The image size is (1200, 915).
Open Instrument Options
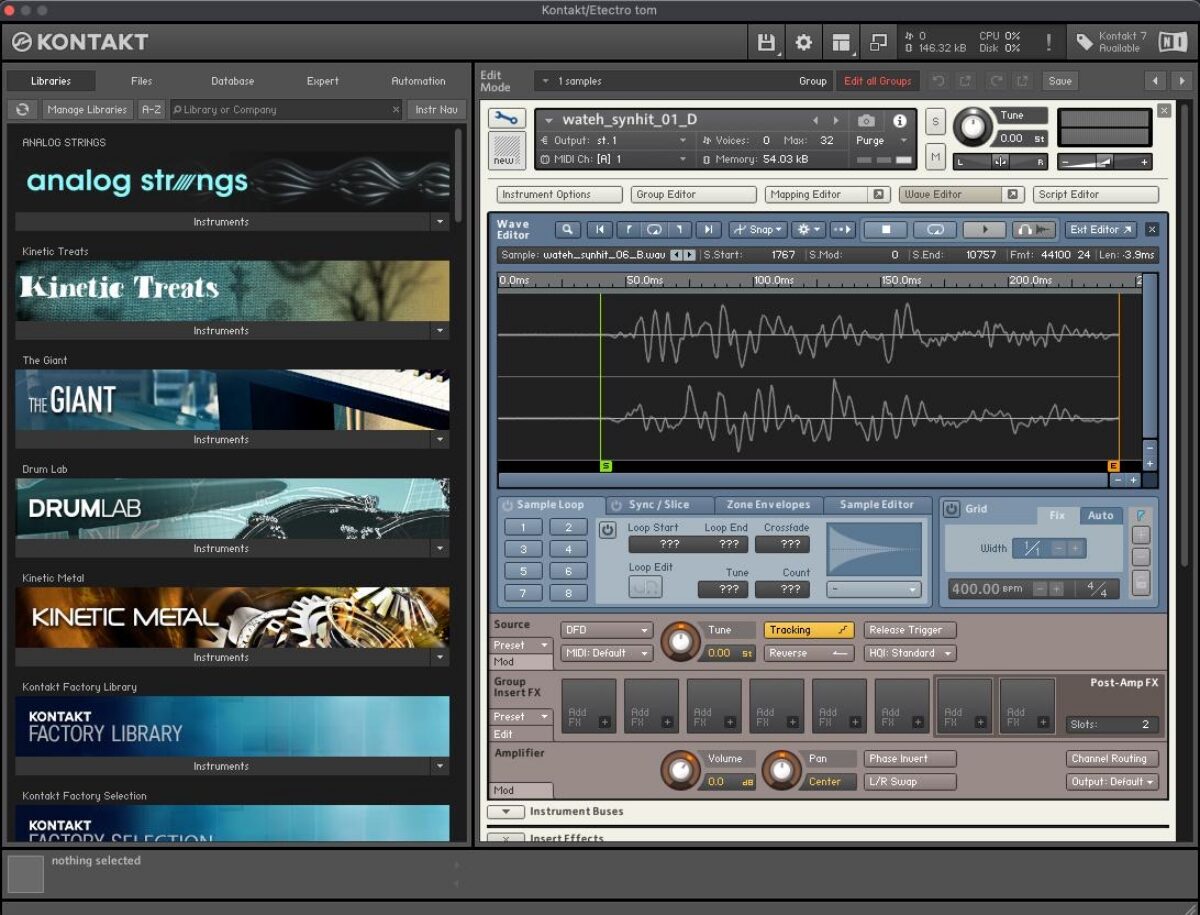558,194
